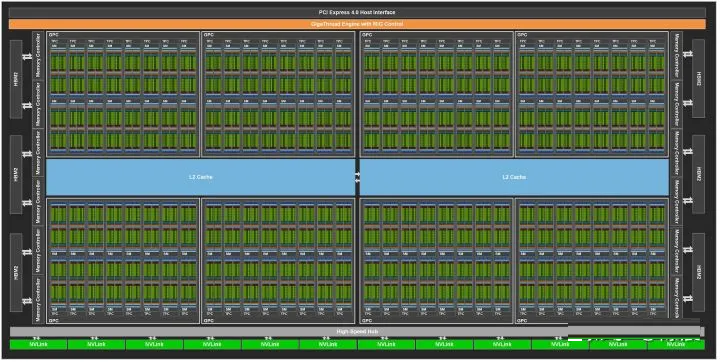Screen dimensions: 720x362
Task: Select the orange GigaThread Engine with MIG Control bar
Action: (357, 24)
